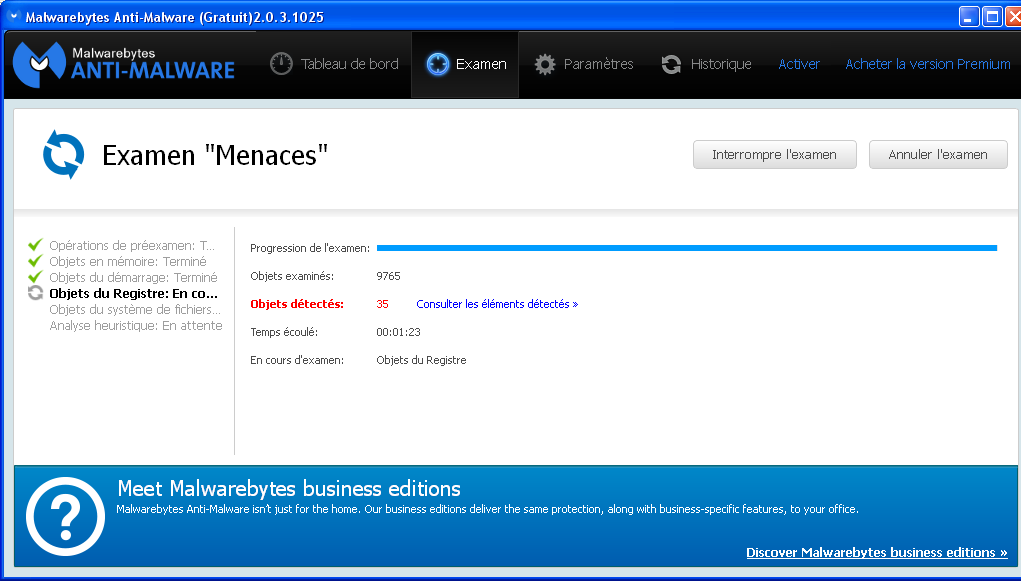The image size is (1021, 581).
Task: Click the green check next to Objets du démarrage
Action: (x=35, y=277)
